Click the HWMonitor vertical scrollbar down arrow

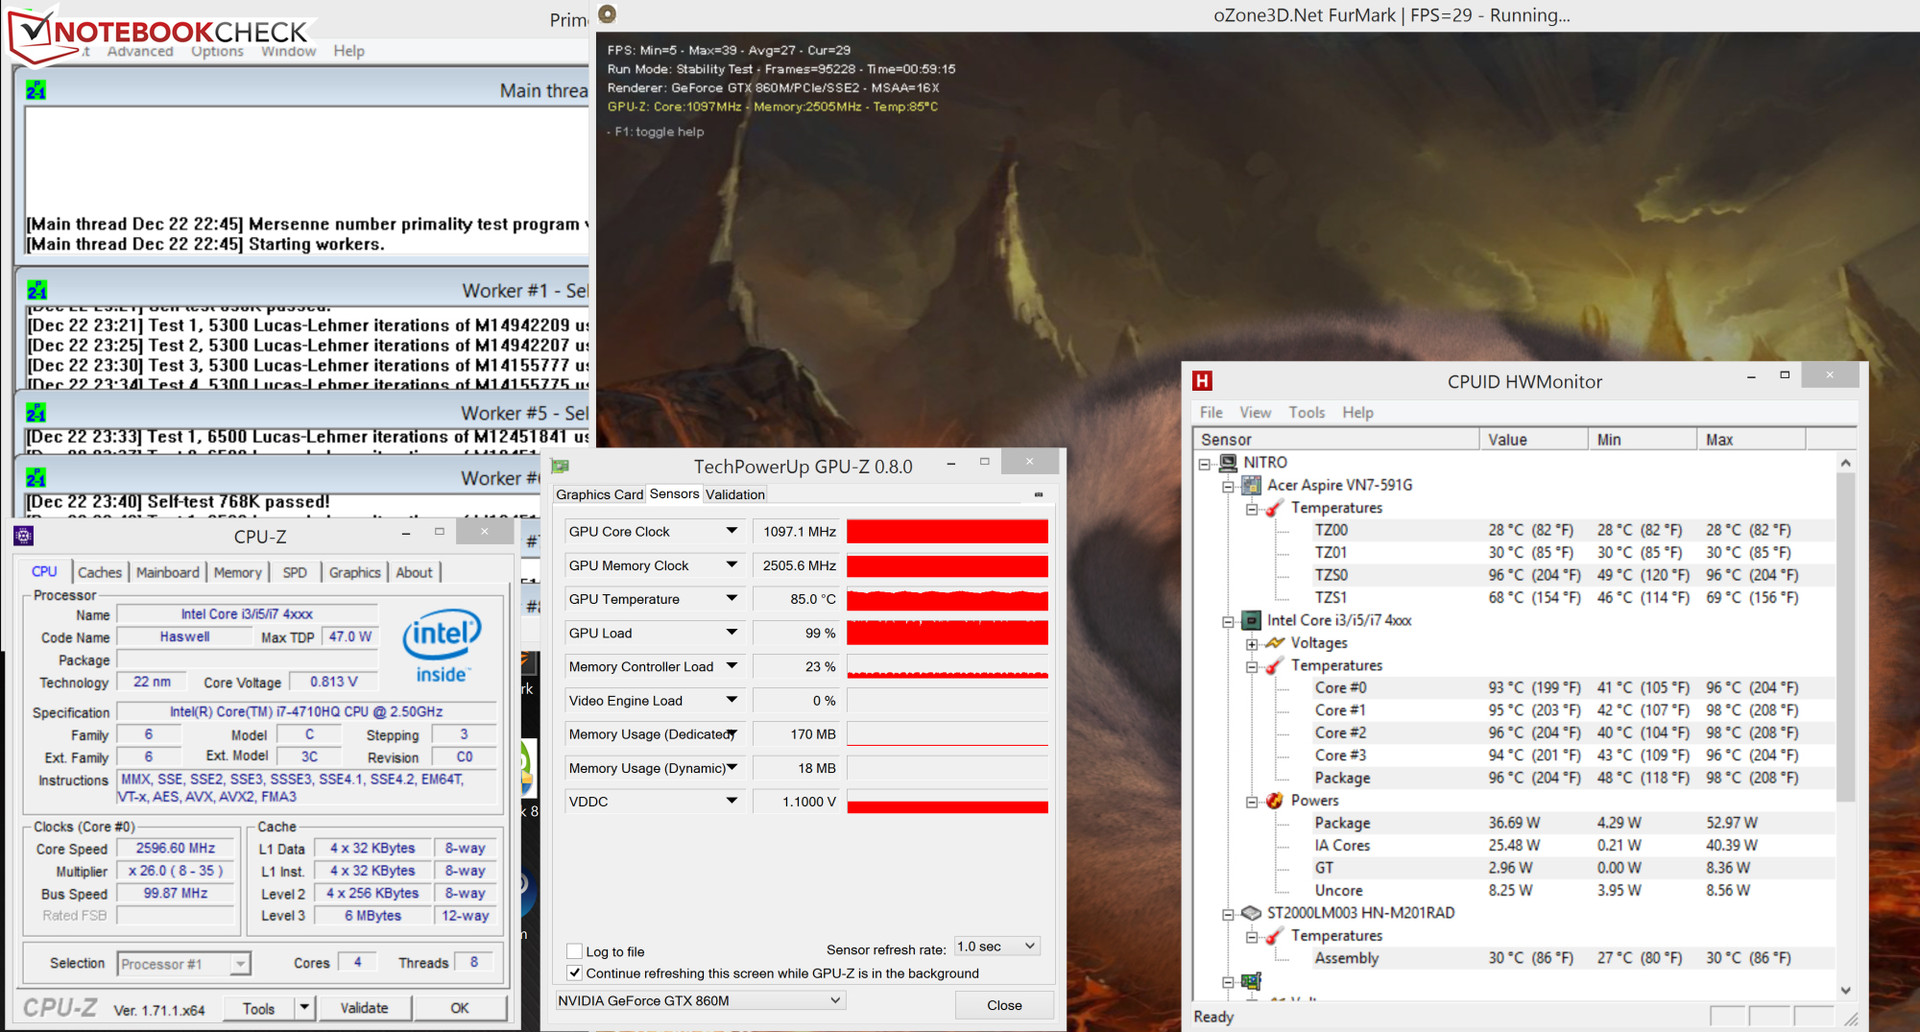tap(1846, 990)
